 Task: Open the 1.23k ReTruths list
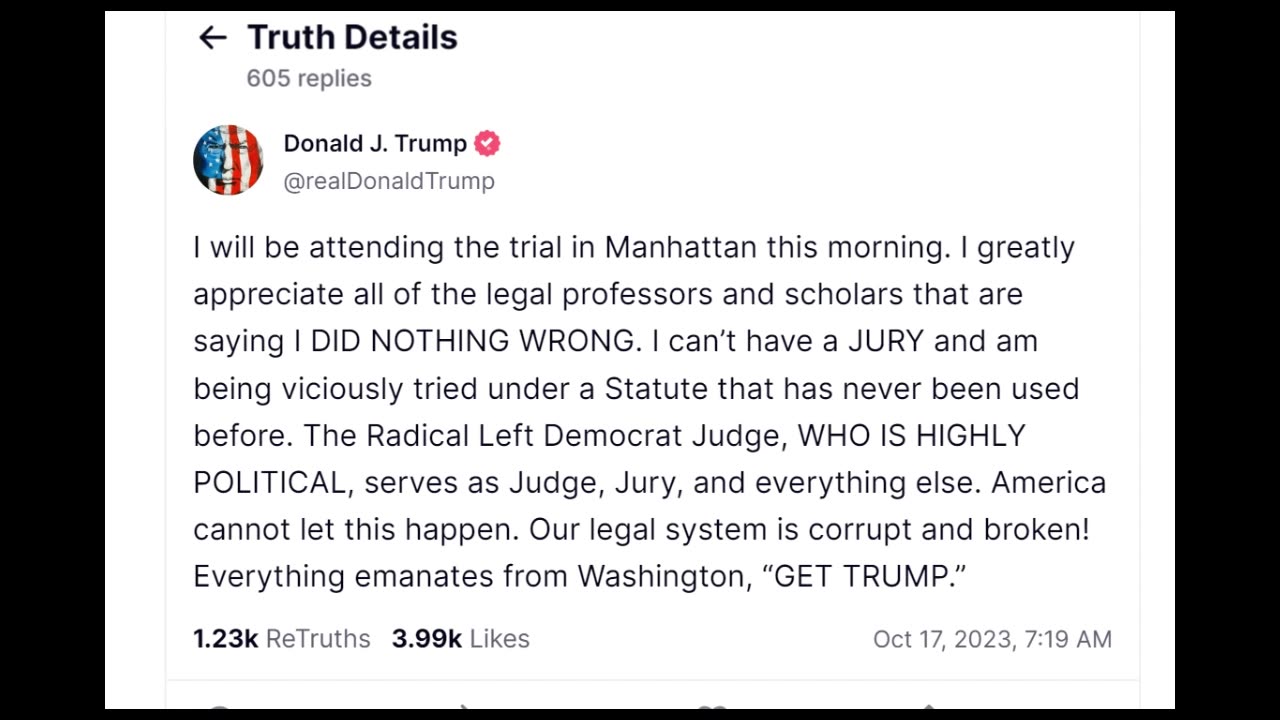(x=281, y=639)
